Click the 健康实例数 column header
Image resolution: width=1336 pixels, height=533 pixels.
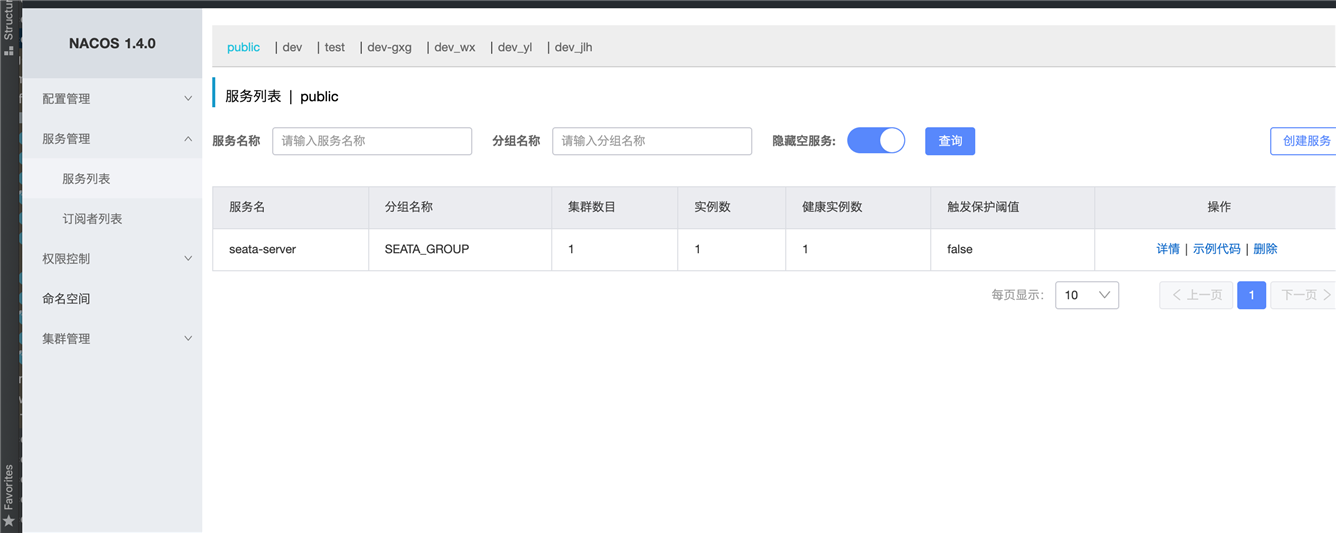(x=858, y=207)
